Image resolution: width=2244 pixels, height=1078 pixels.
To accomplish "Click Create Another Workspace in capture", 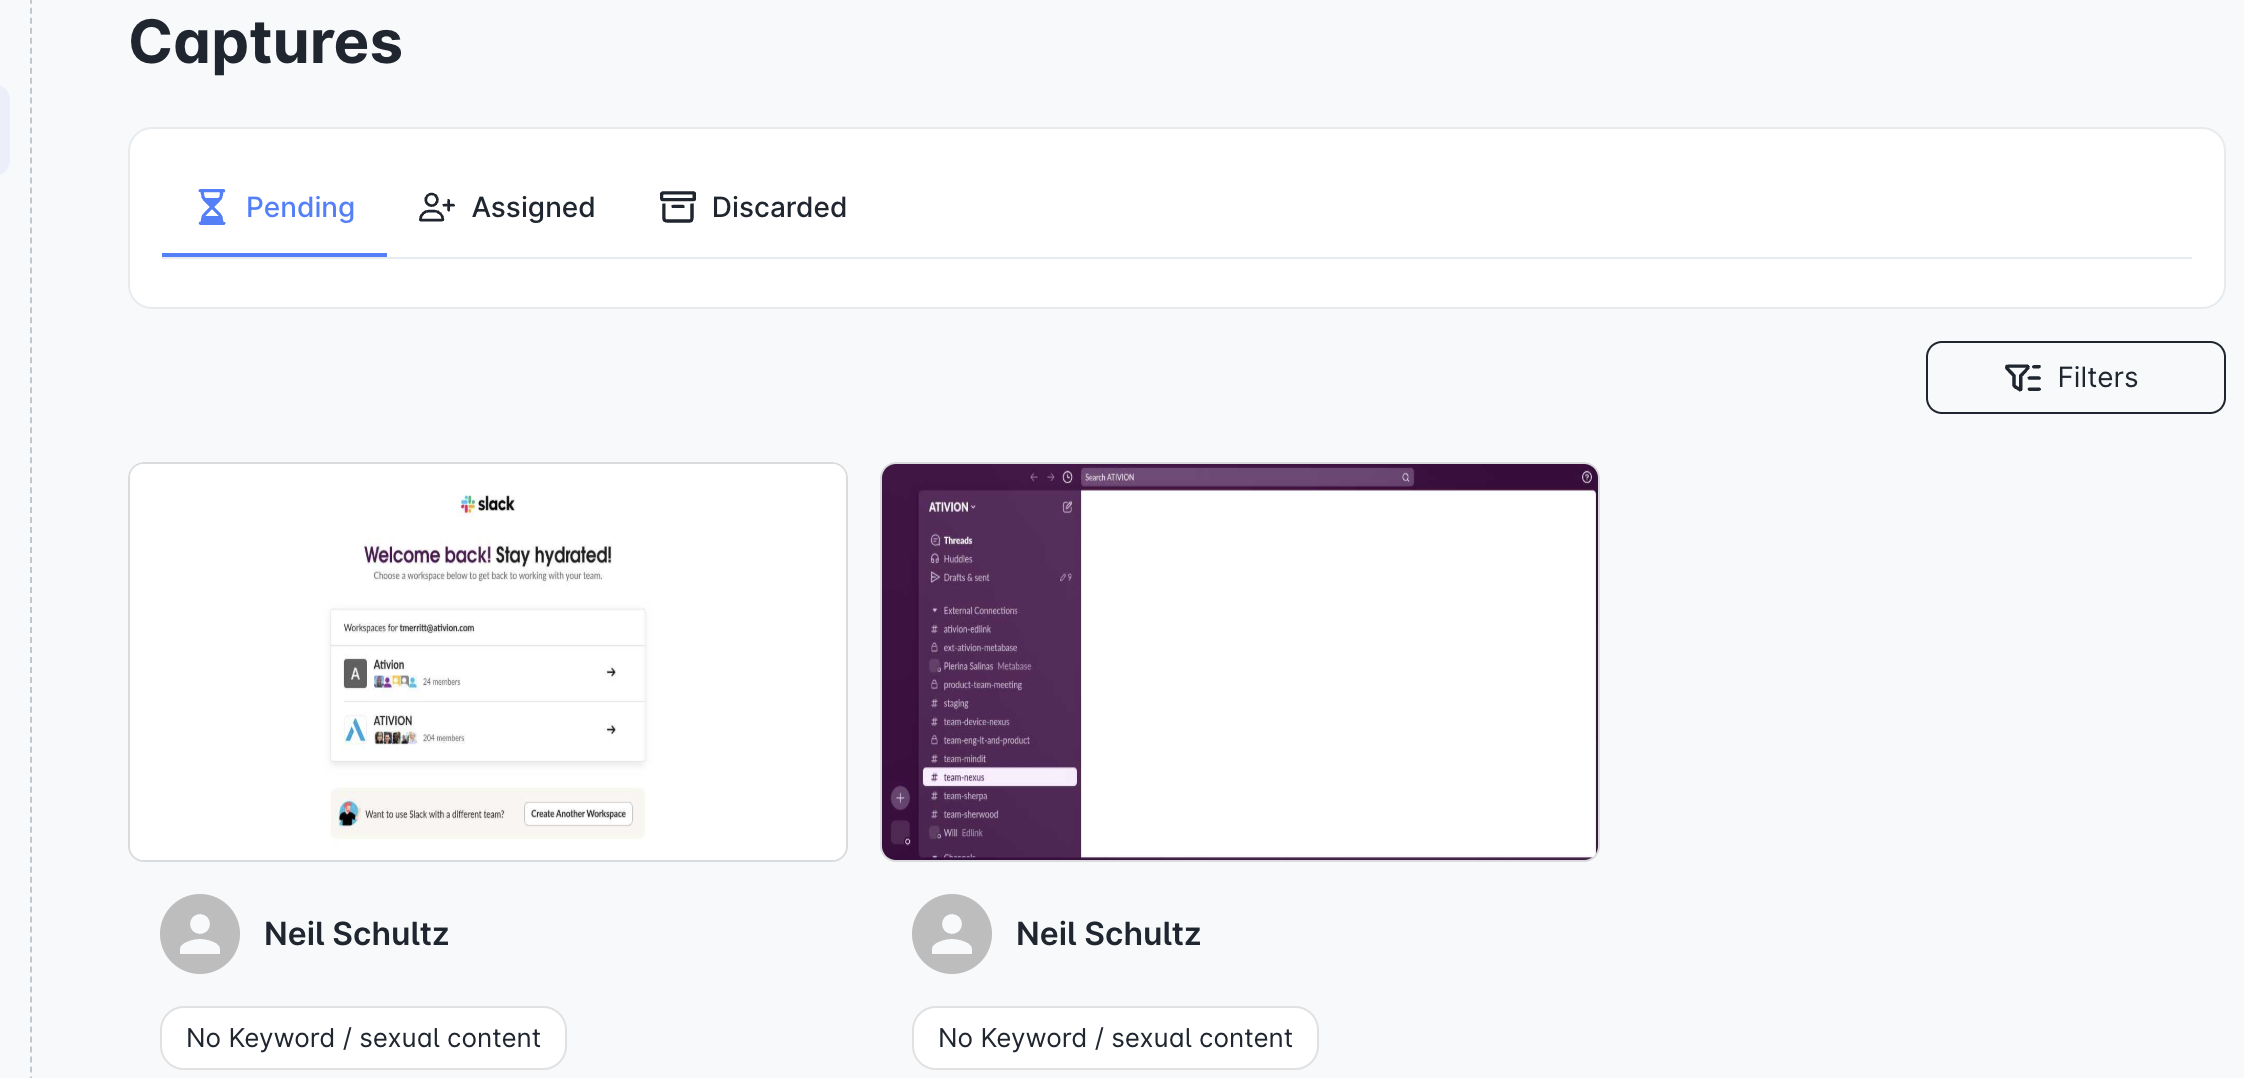I will [578, 814].
